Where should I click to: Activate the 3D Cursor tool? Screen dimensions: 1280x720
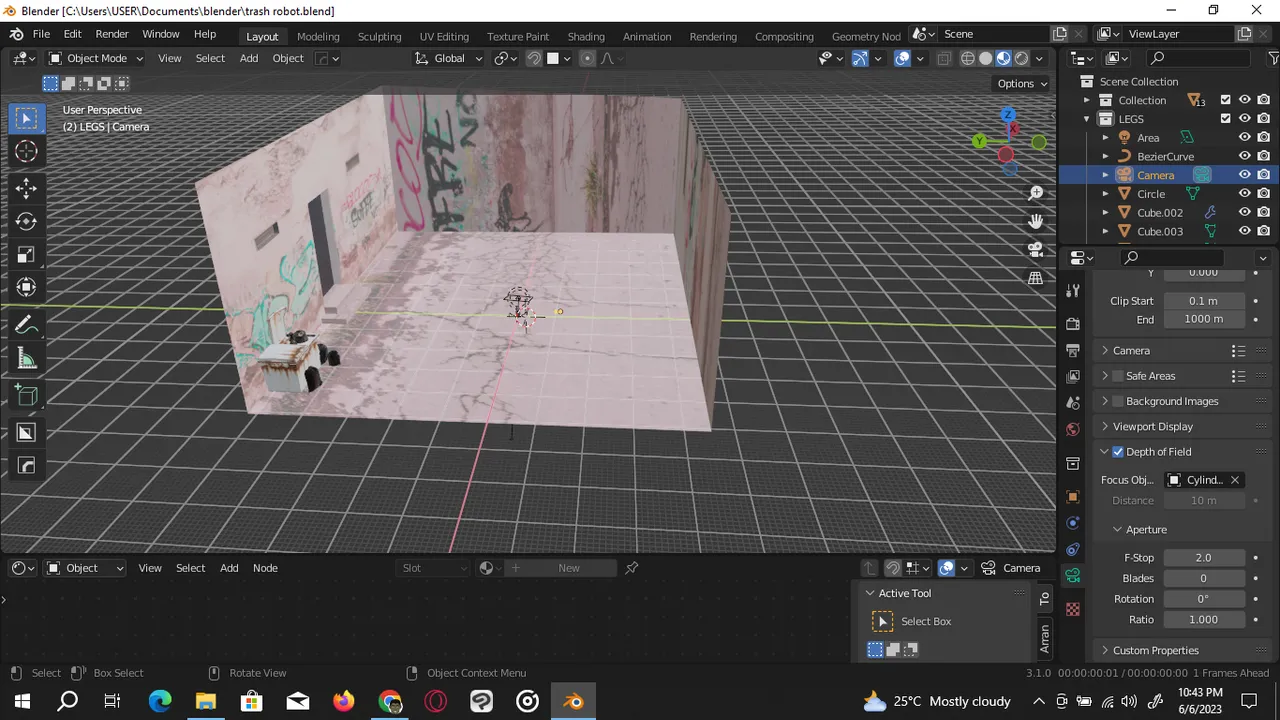(x=27, y=152)
